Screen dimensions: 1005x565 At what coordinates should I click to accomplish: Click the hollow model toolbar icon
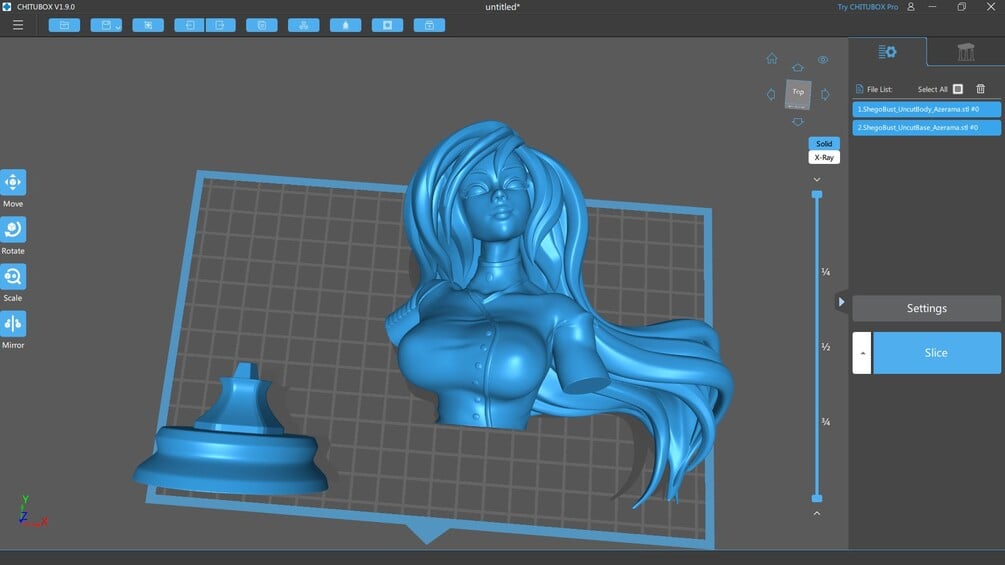pos(345,25)
